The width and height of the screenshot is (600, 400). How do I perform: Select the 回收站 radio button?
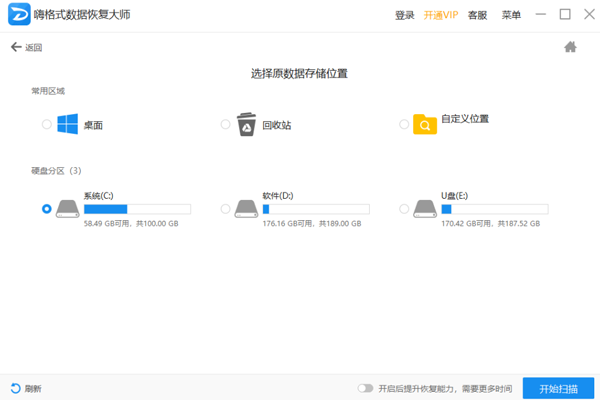(225, 125)
